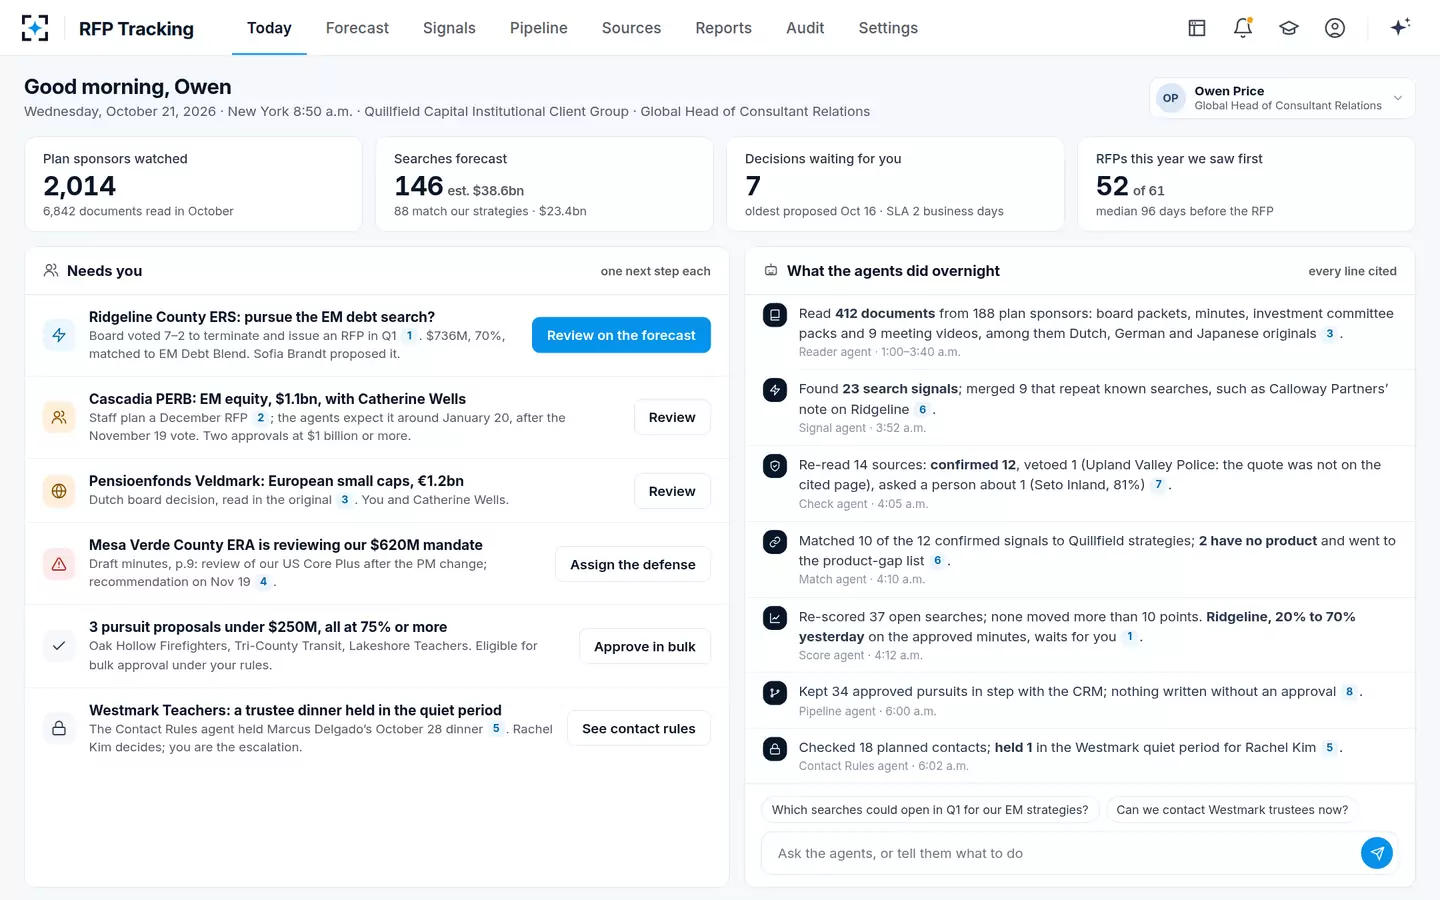Click the Needs you people icon
The image size is (1440, 900).
tap(51, 270)
